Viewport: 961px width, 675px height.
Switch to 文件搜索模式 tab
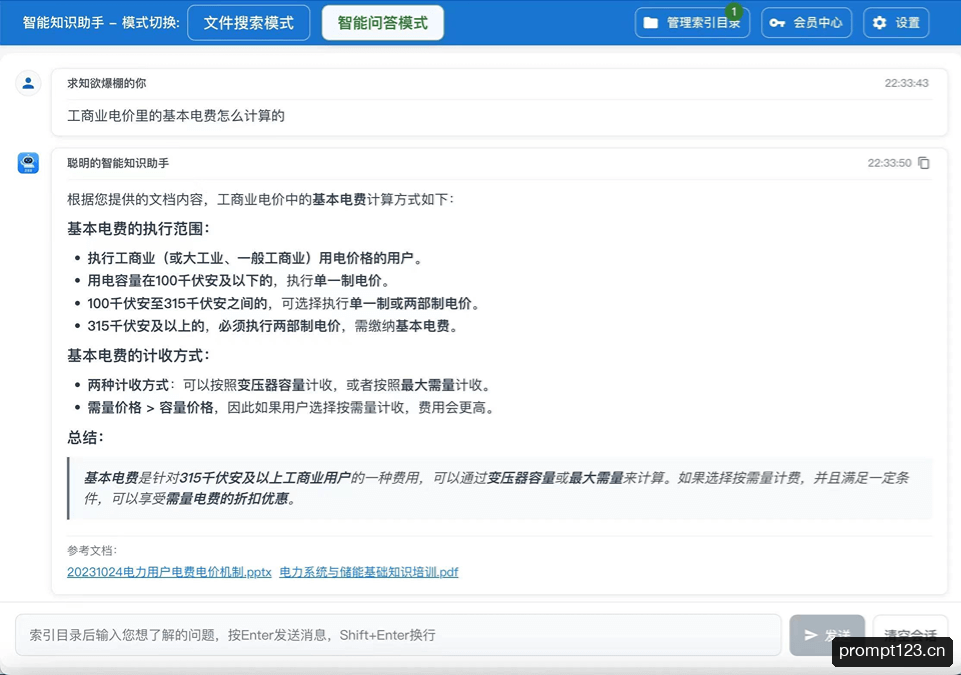pos(248,23)
